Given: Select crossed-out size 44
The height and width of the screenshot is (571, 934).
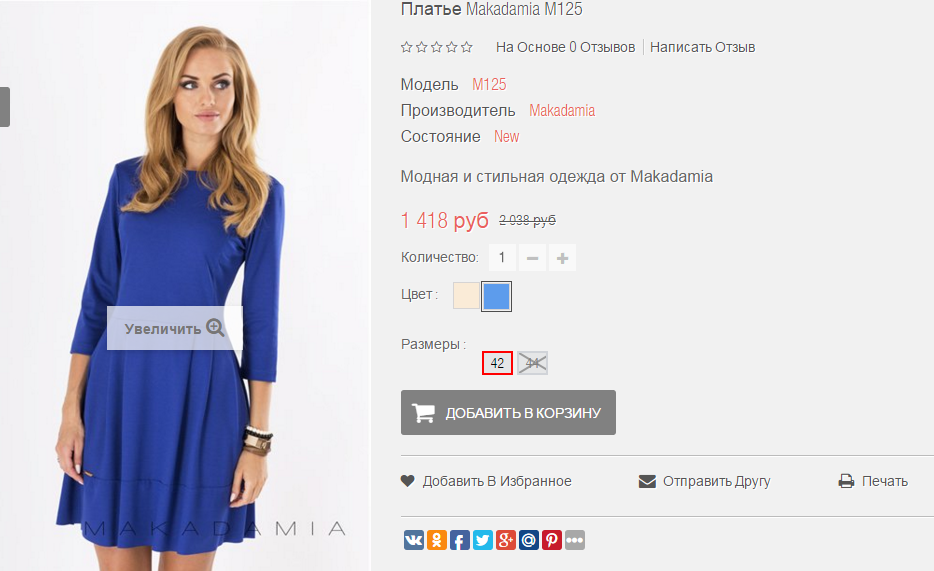Looking at the screenshot, I should click(x=533, y=363).
